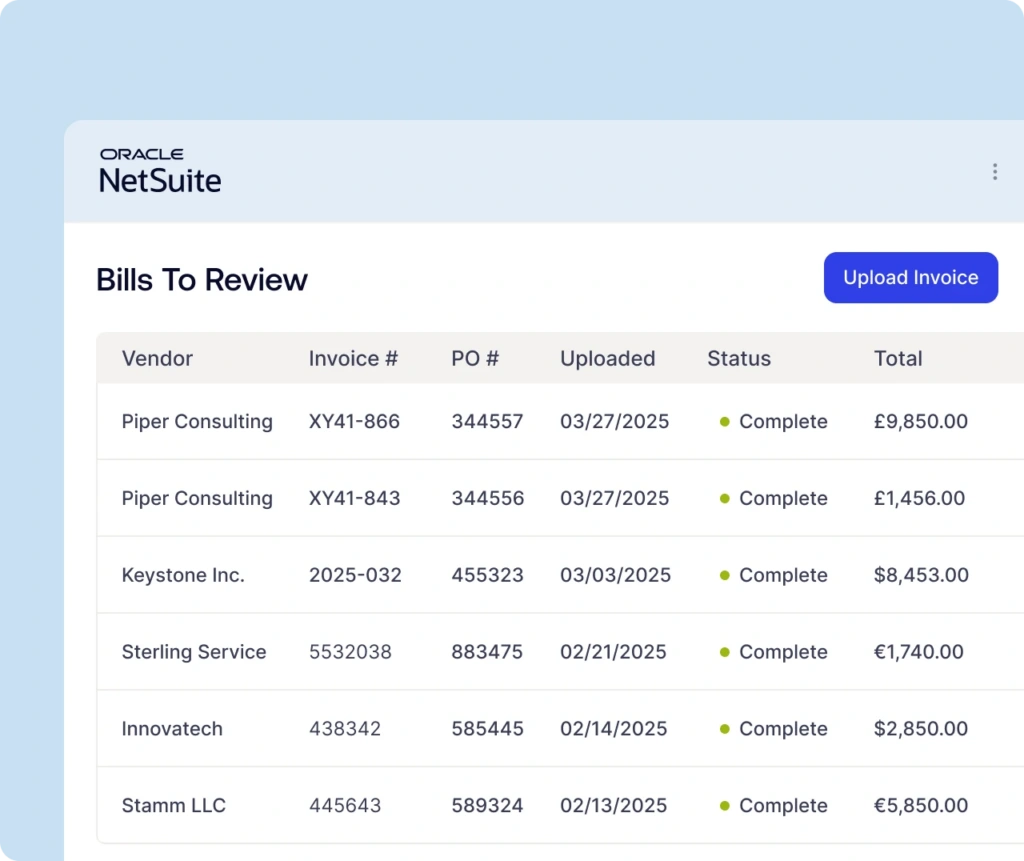Screen dimensions: 1024x861
Task: Click PO number 455323
Action: pyautogui.click(x=487, y=576)
